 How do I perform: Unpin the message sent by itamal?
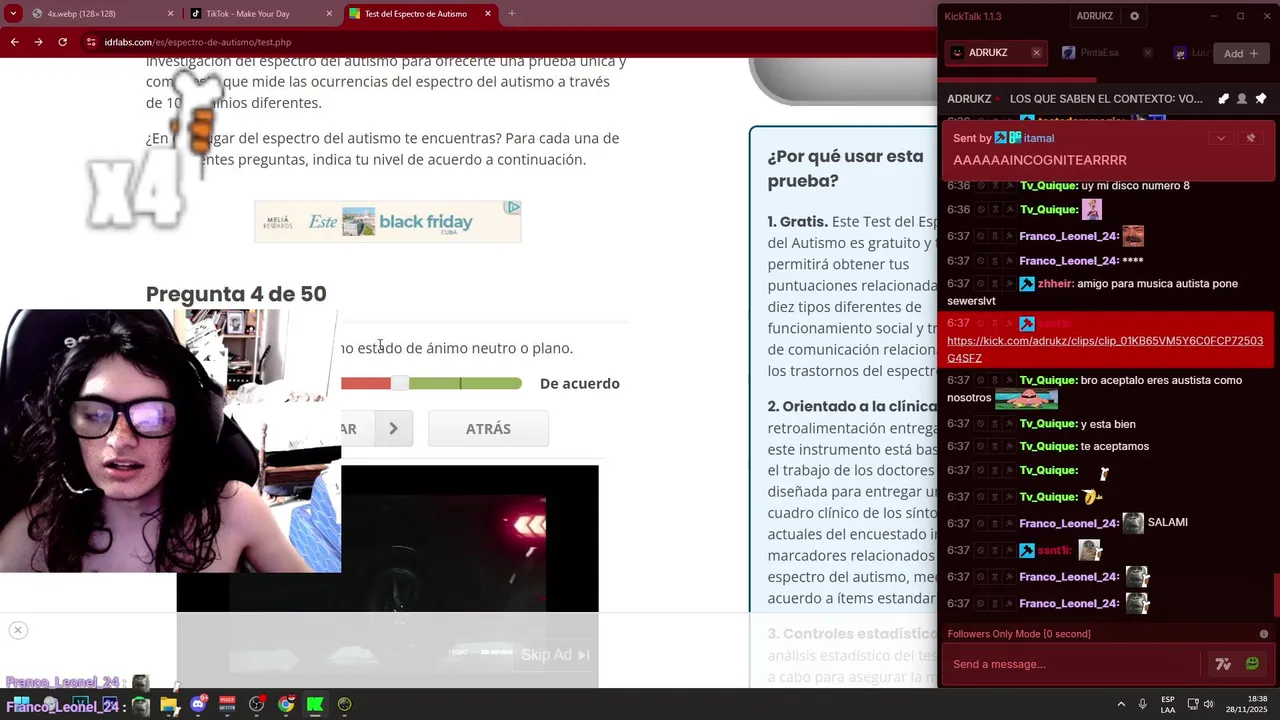click(x=1250, y=138)
